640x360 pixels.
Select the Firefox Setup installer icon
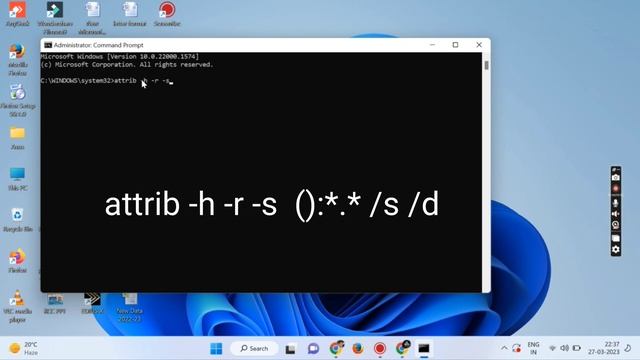17,100
